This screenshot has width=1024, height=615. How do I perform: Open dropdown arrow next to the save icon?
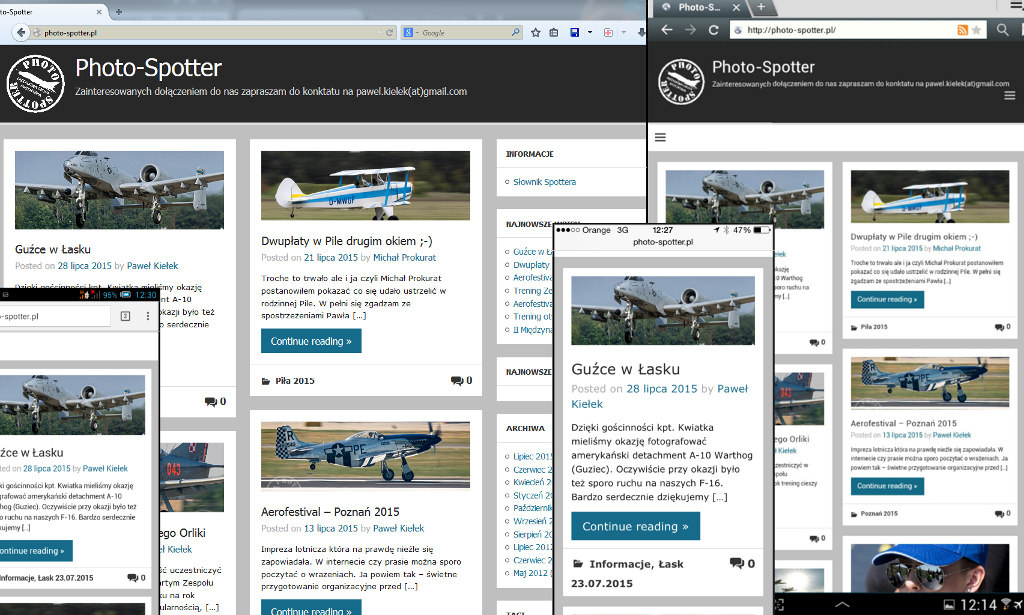pyautogui.click(x=589, y=33)
